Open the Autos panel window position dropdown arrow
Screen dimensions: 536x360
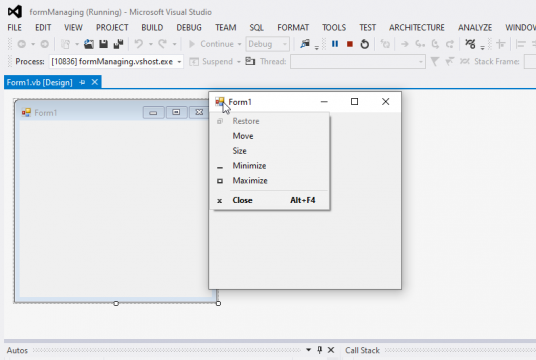tap(308, 350)
